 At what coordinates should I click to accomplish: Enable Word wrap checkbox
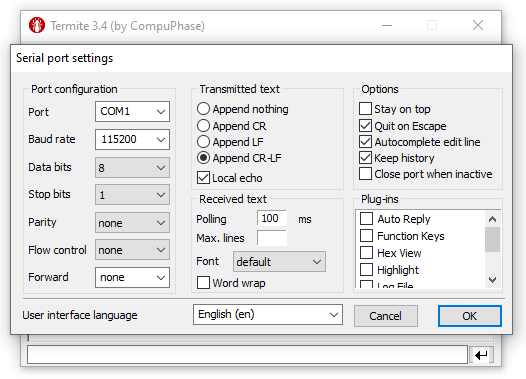203,282
